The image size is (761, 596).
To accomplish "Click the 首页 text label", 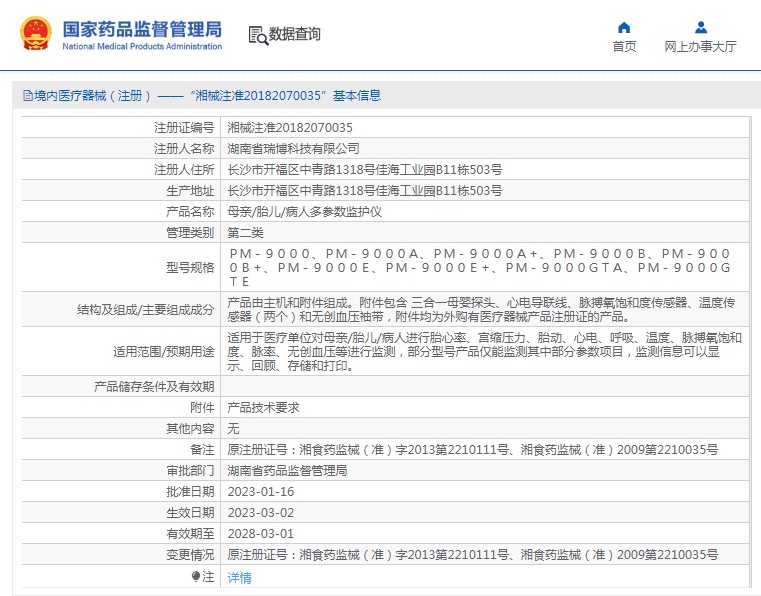I will pyautogui.click(x=624, y=47).
